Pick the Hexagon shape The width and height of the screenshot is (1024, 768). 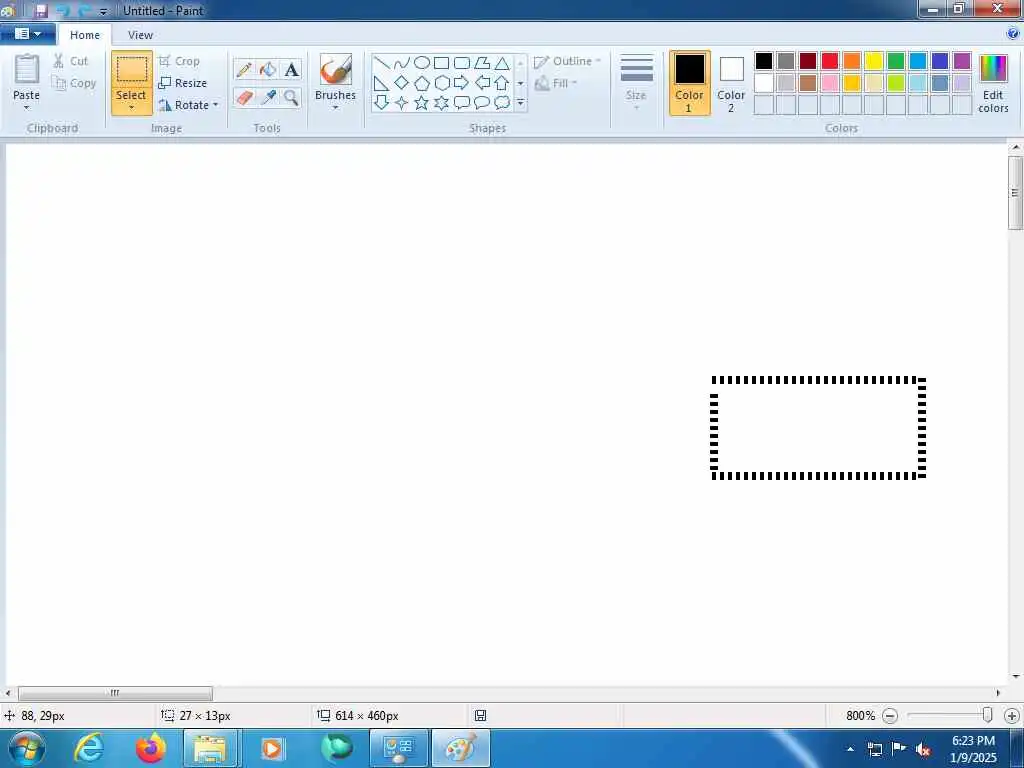441,83
